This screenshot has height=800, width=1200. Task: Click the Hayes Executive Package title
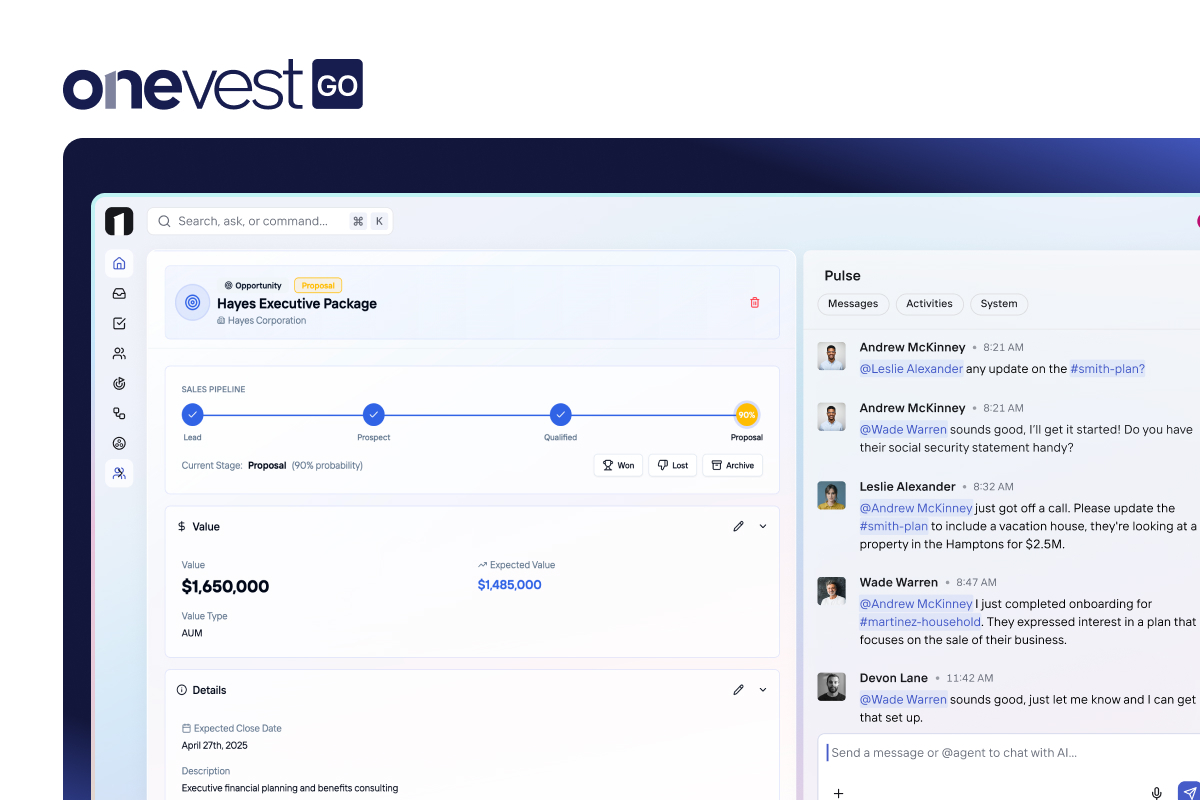coord(297,303)
